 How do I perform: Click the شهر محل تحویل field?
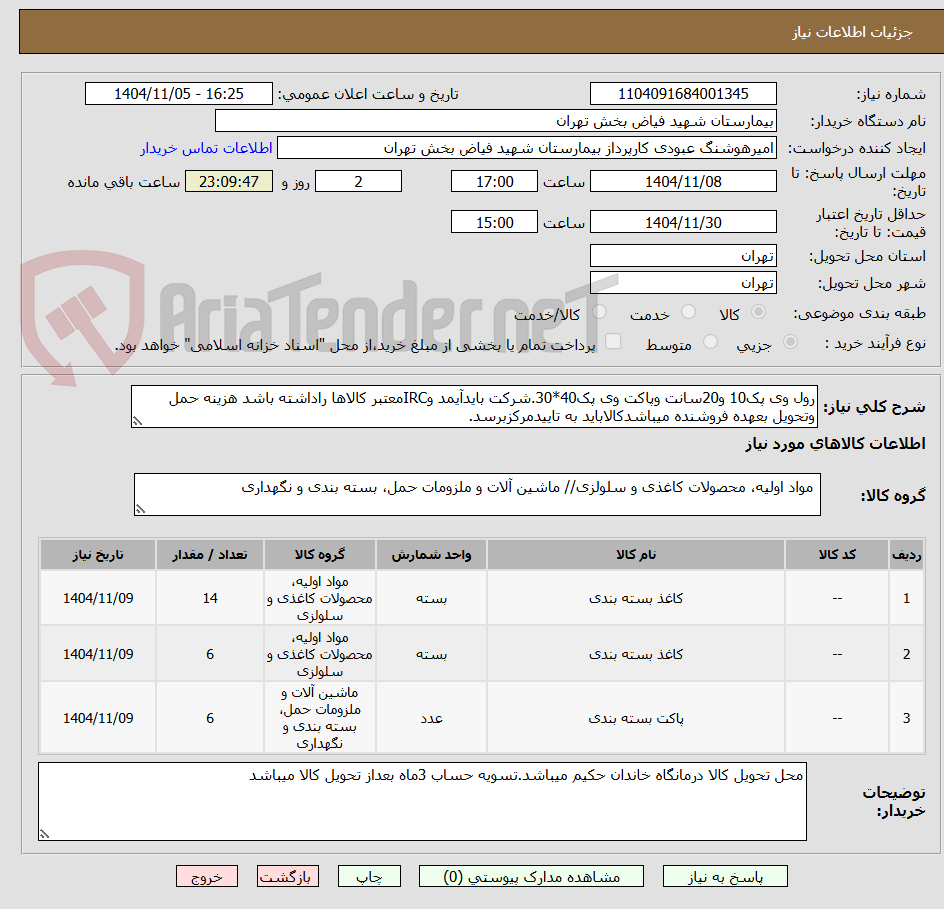tap(683, 283)
